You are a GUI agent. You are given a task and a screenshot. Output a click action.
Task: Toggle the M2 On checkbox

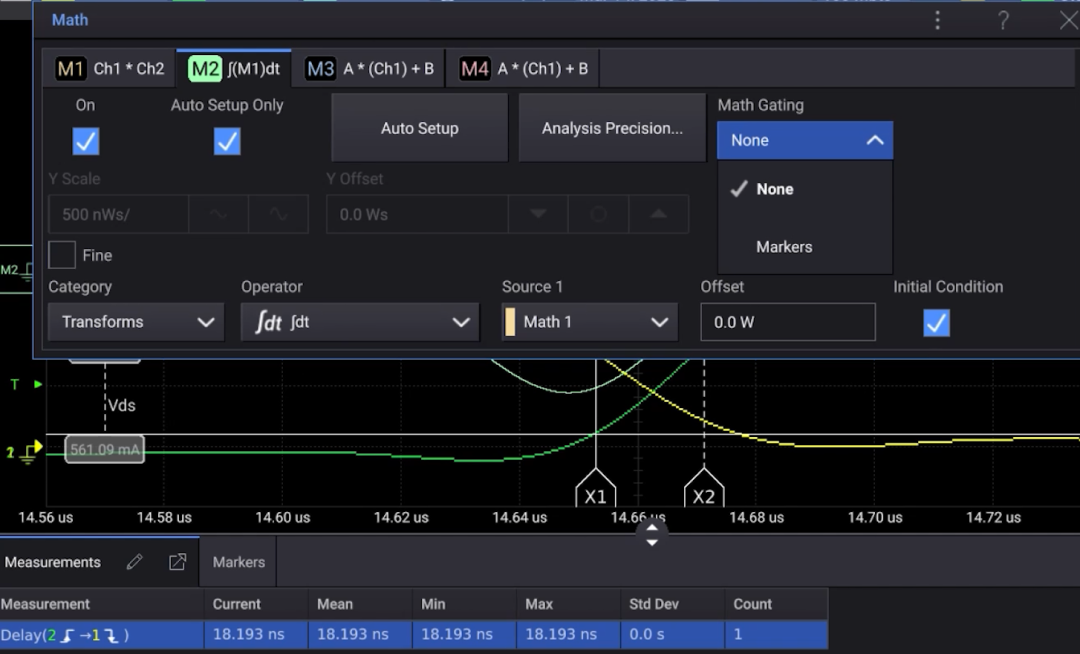86,141
